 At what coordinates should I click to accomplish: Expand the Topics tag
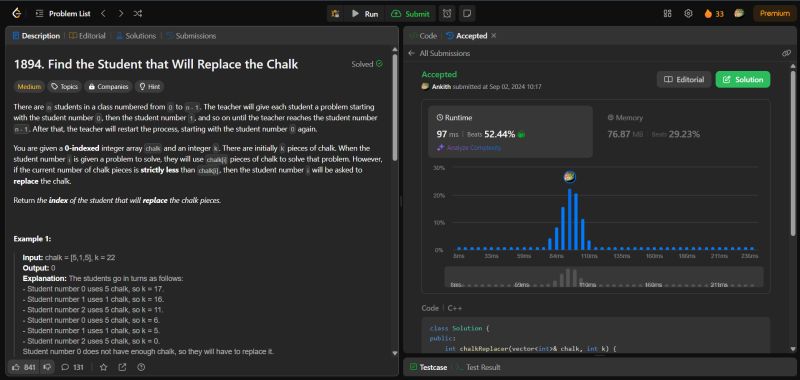tap(64, 87)
